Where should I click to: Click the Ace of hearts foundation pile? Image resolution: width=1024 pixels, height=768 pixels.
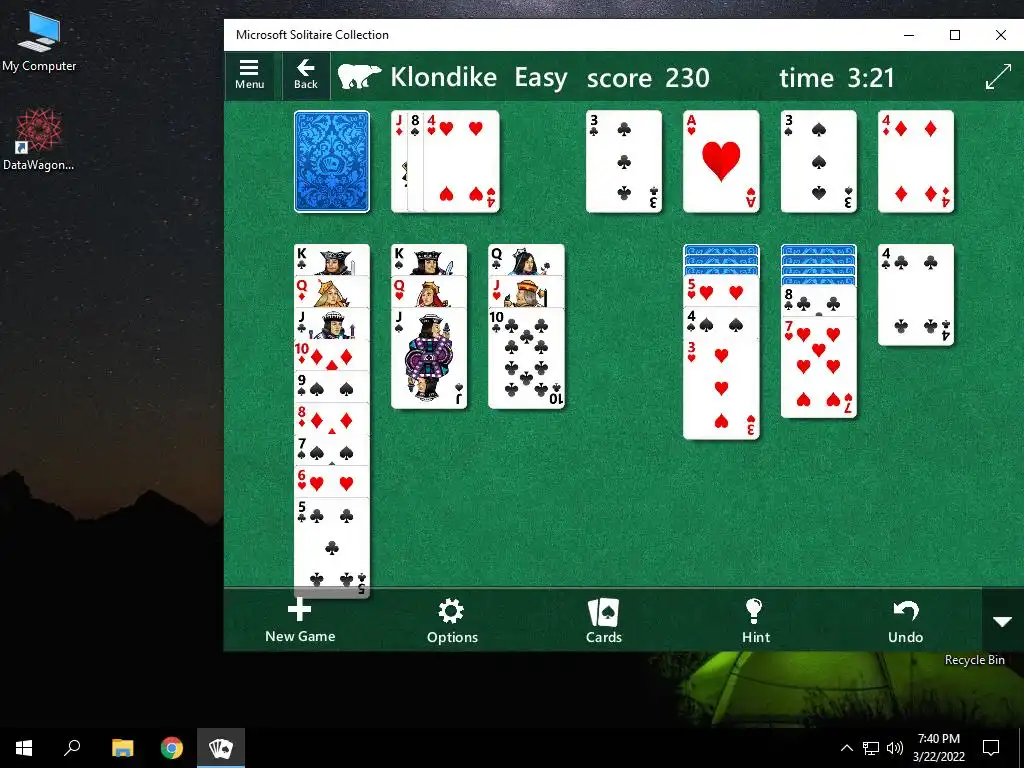click(x=721, y=161)
